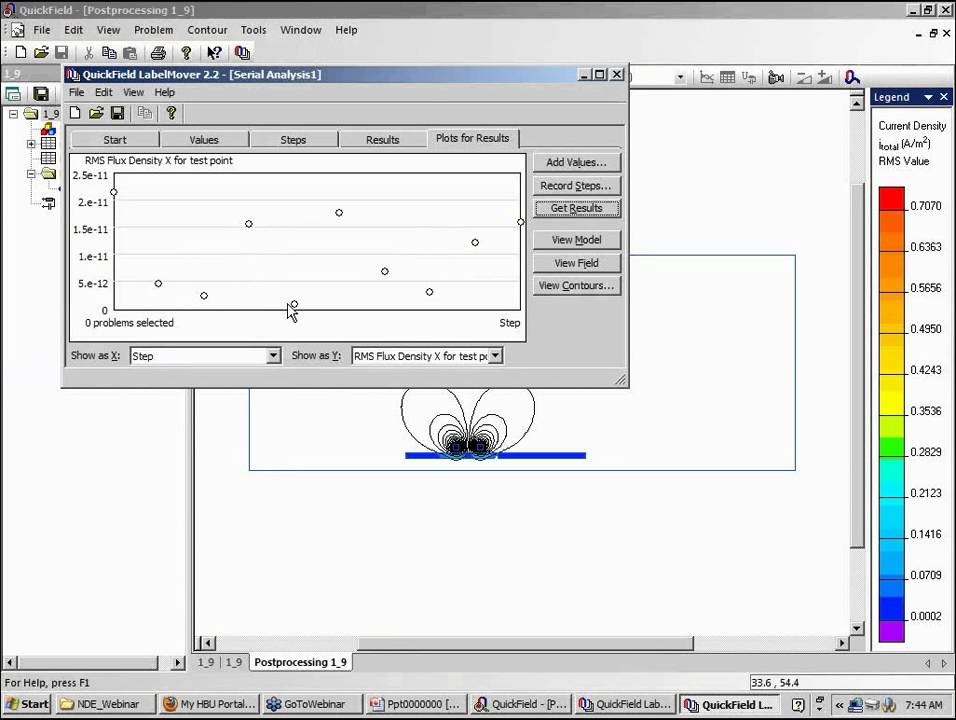956x720 pixels.
Task: Click the View Field button
Action: pyautogui.click(x=577, y=263)
